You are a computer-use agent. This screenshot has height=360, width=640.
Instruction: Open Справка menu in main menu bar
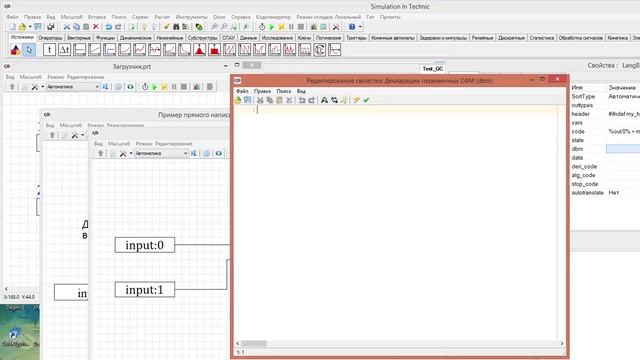click(241, 17)
